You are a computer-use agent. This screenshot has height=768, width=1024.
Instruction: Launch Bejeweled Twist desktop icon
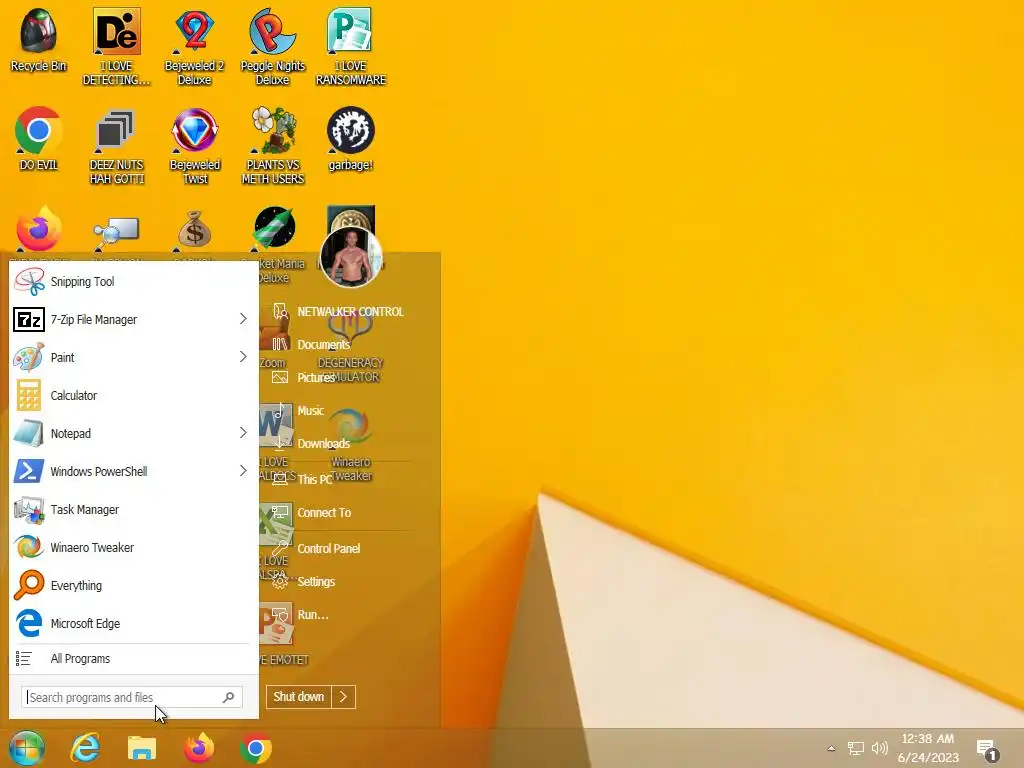(x=195, y=146)
